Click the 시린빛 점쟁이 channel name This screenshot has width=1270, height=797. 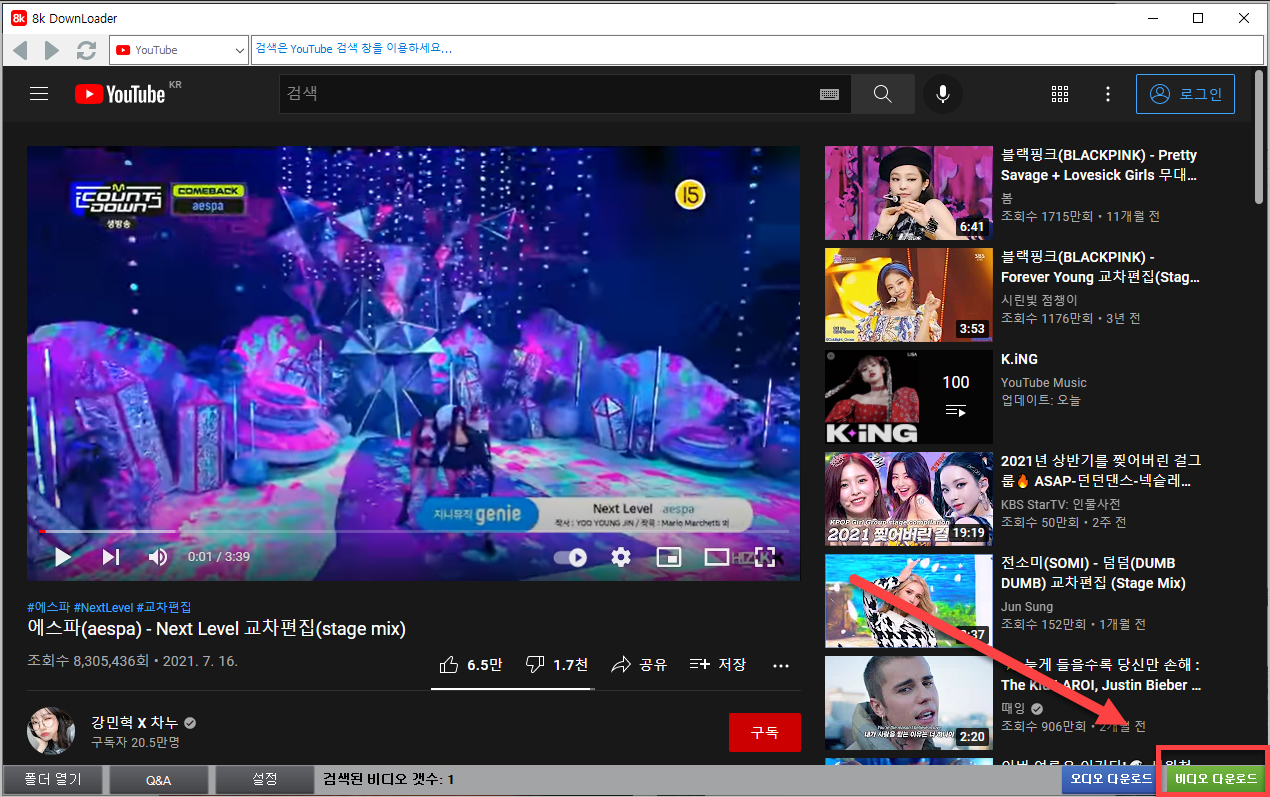tap(1040, 300)
